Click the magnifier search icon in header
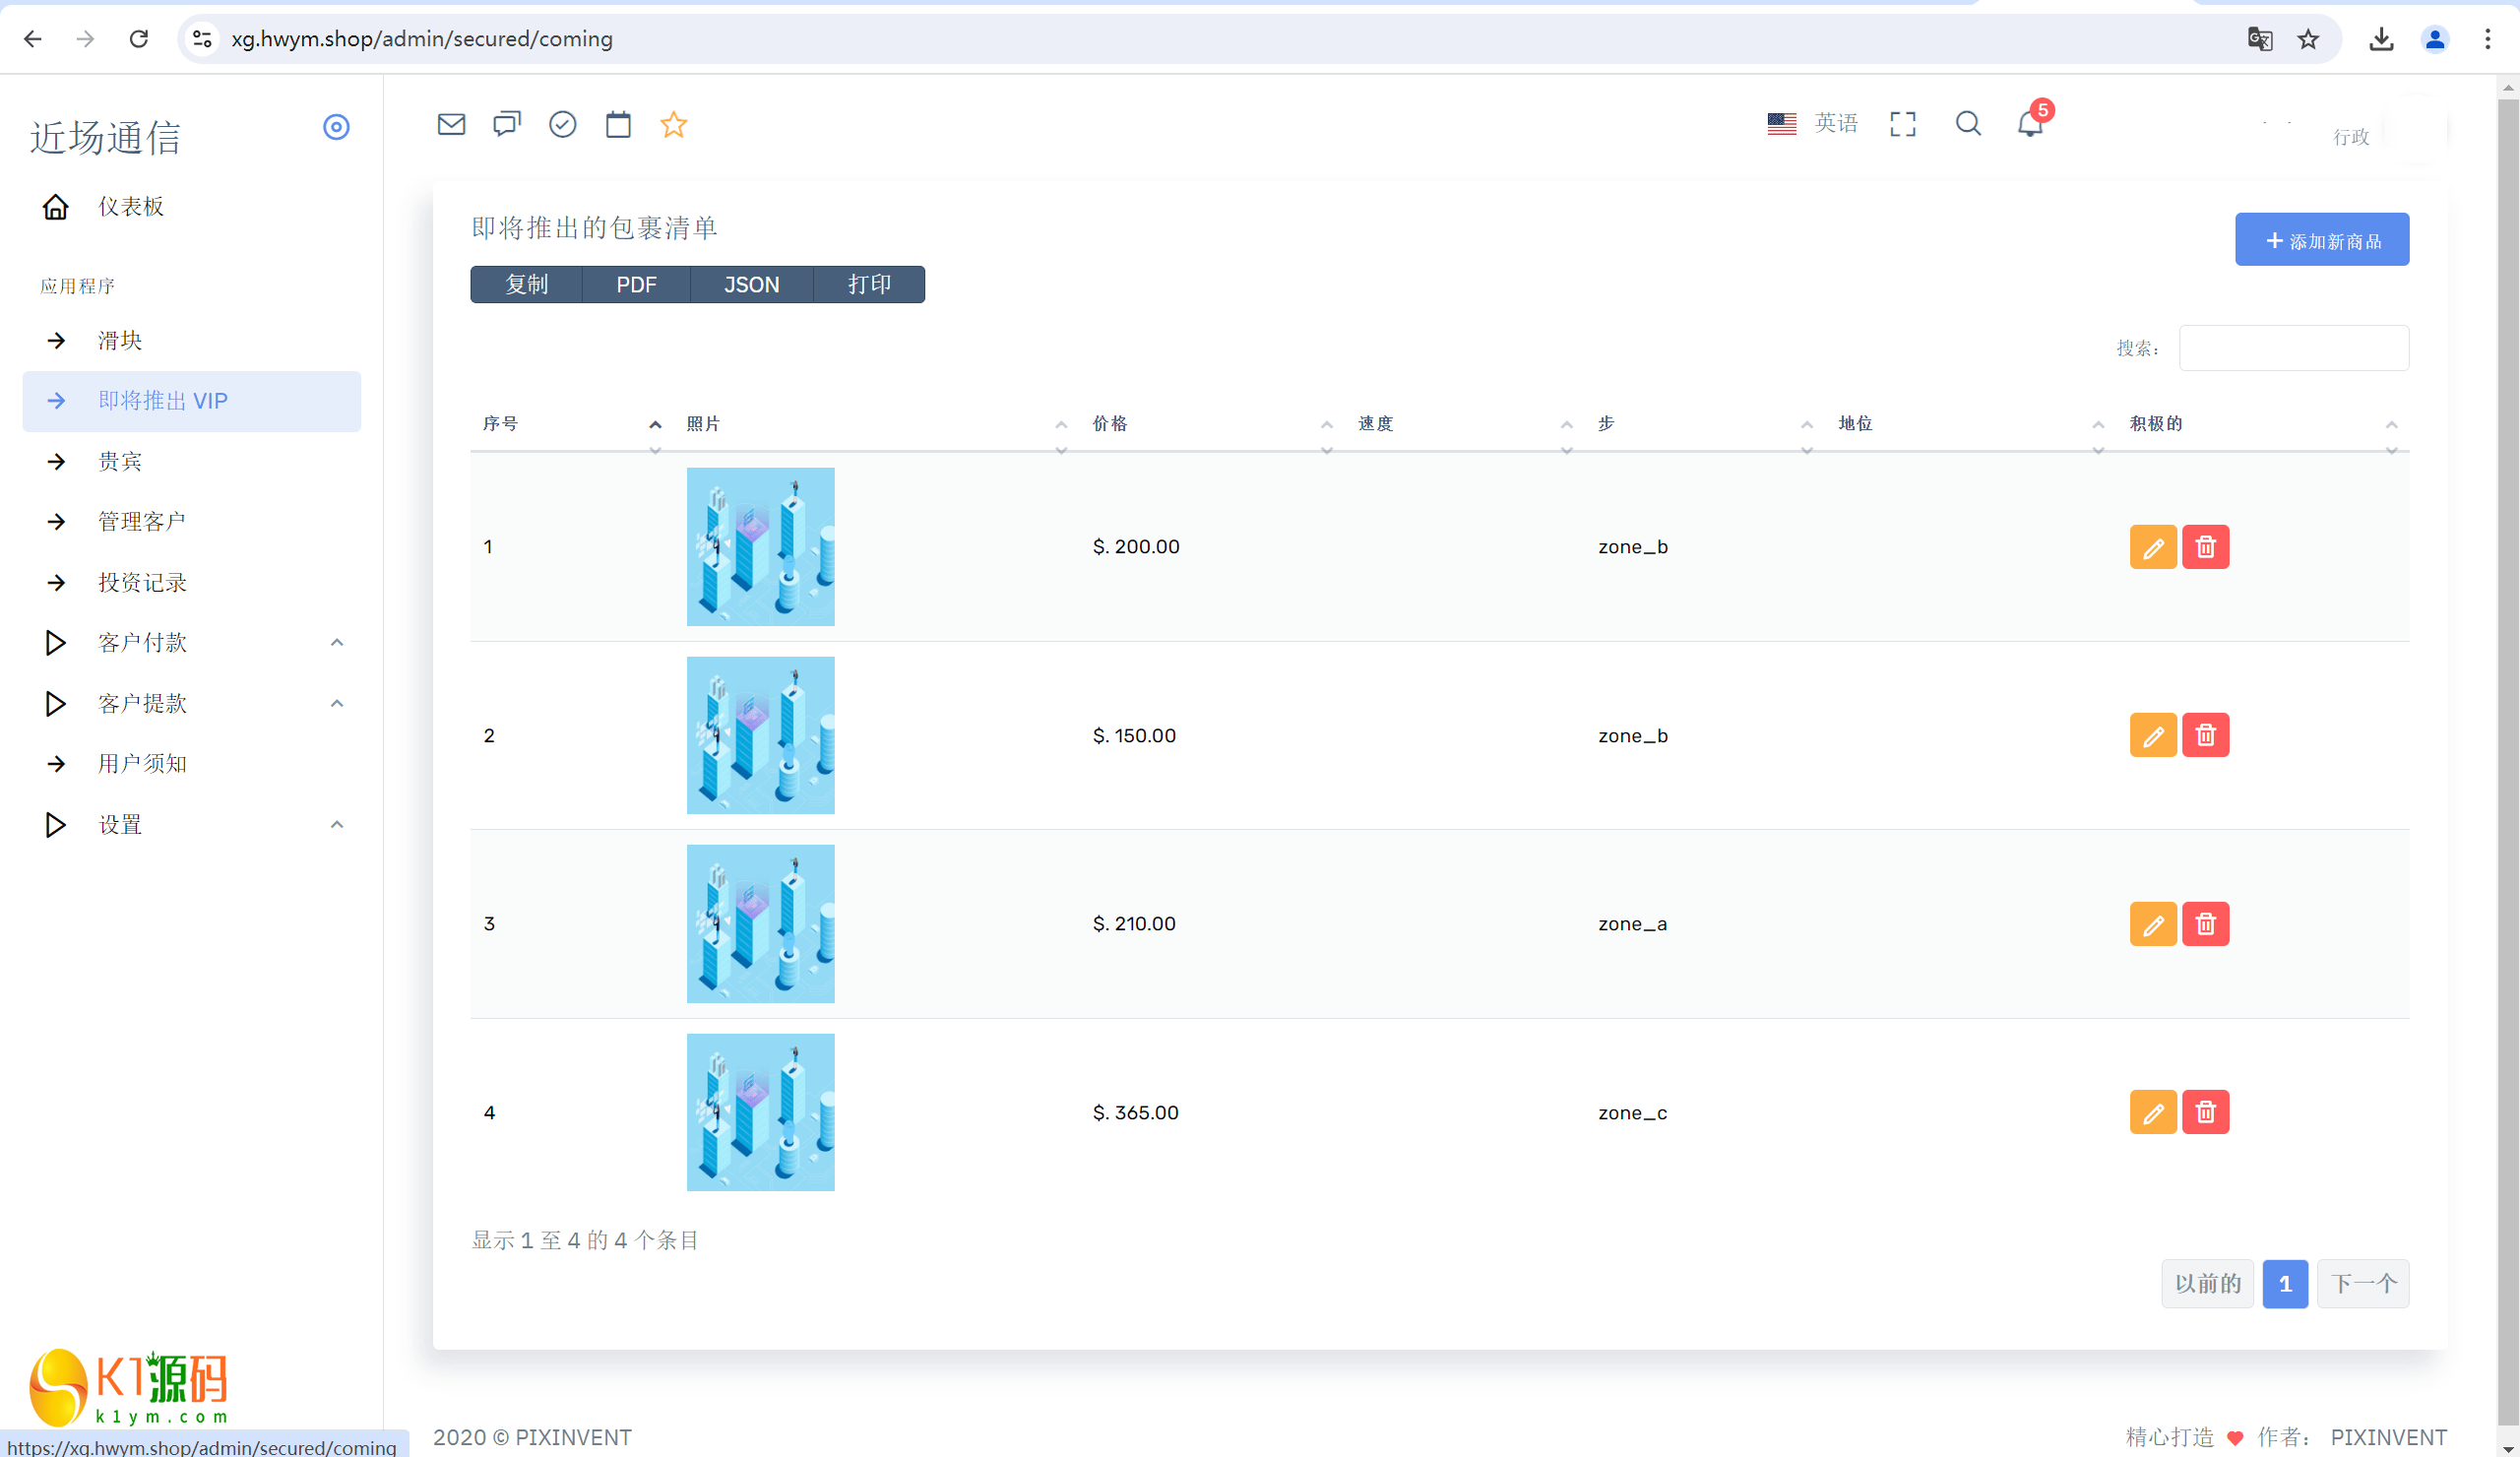This screenshot has width=2520, height=1457. click(x=1967, y=124)
